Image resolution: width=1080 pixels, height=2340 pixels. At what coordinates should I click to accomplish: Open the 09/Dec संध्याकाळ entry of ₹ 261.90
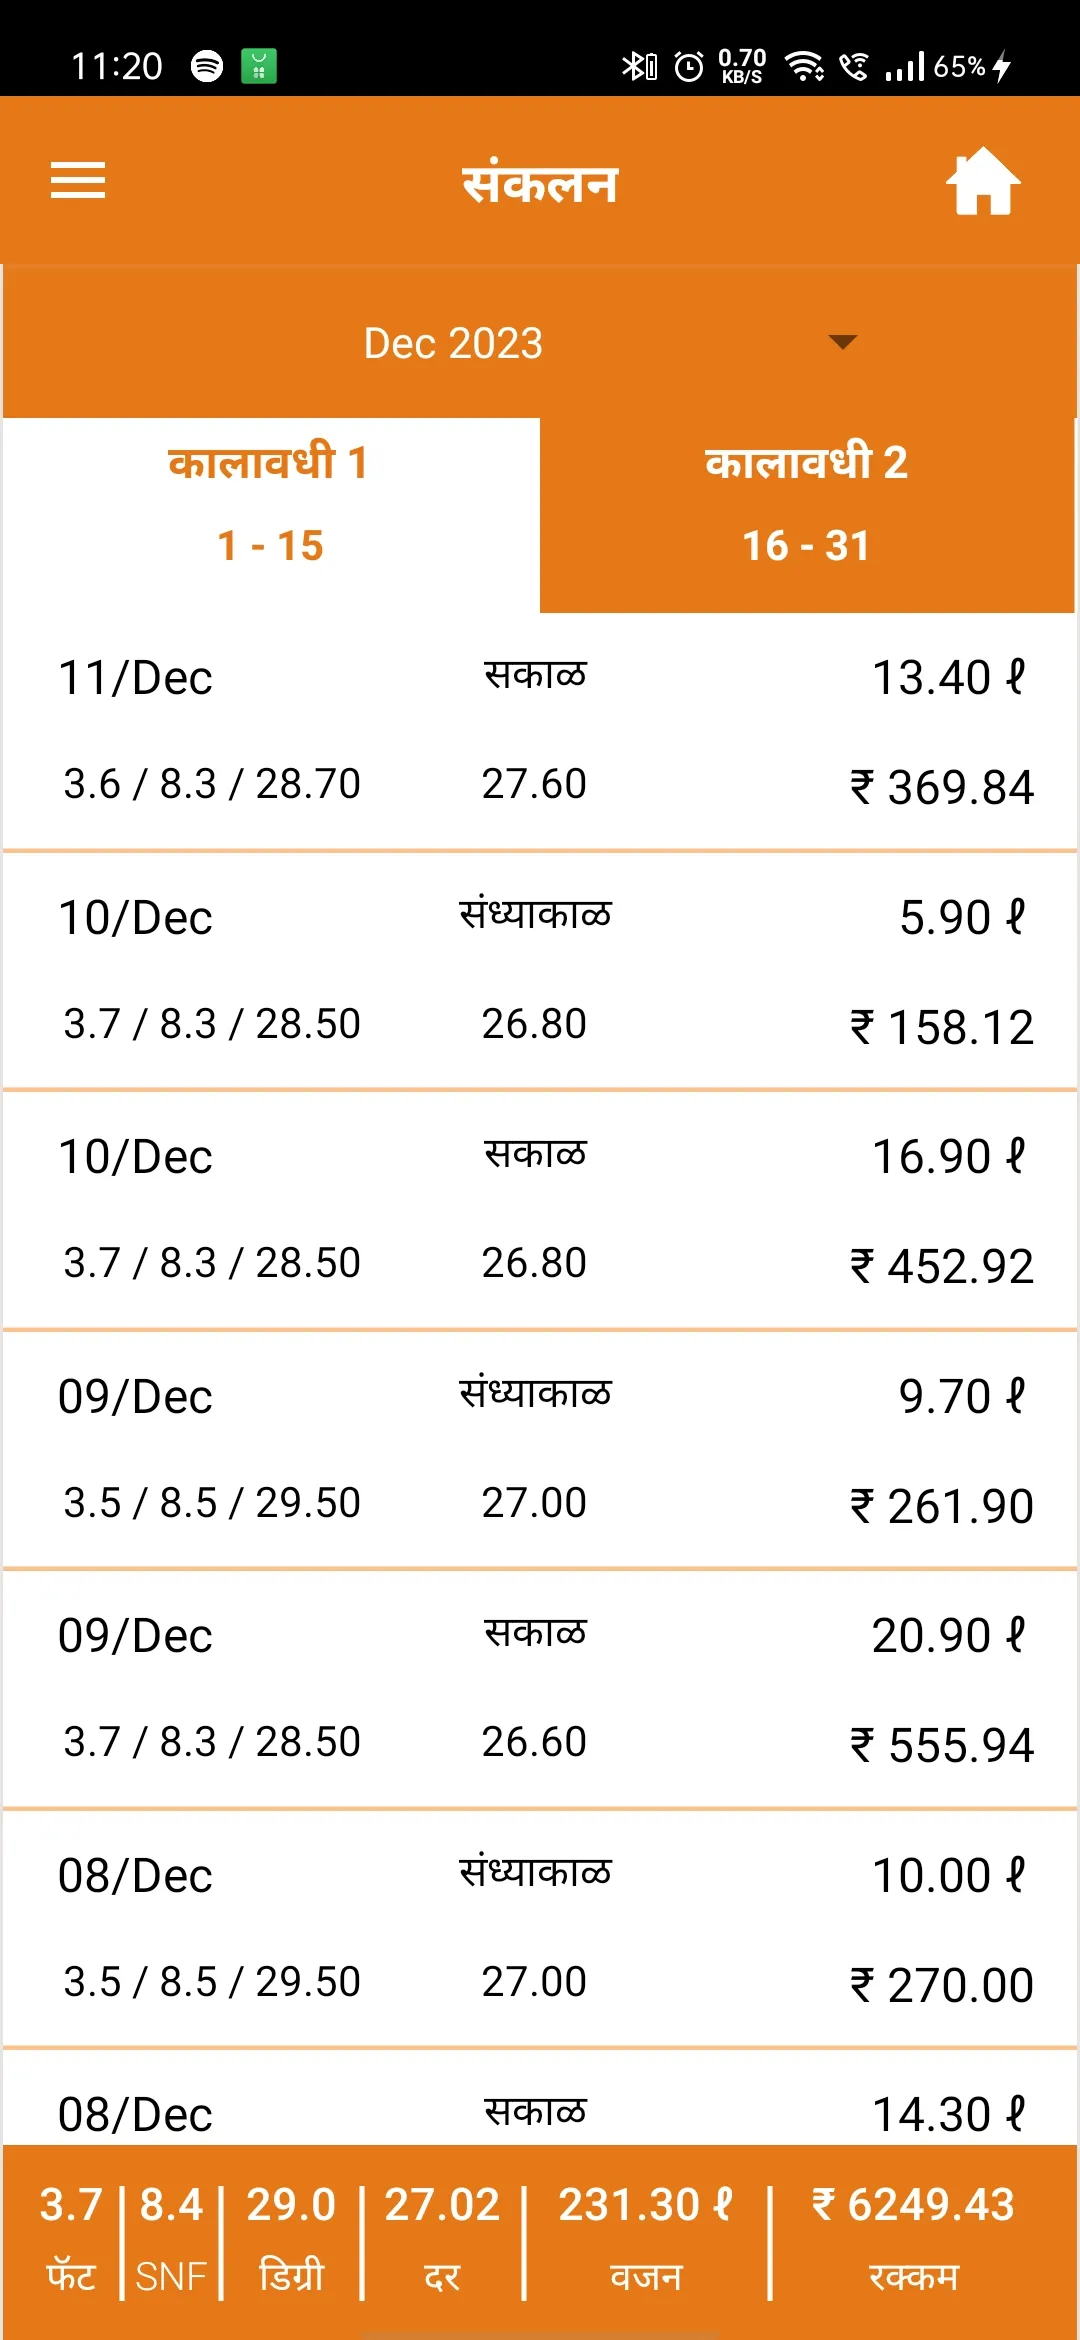tap(540, 1450)
